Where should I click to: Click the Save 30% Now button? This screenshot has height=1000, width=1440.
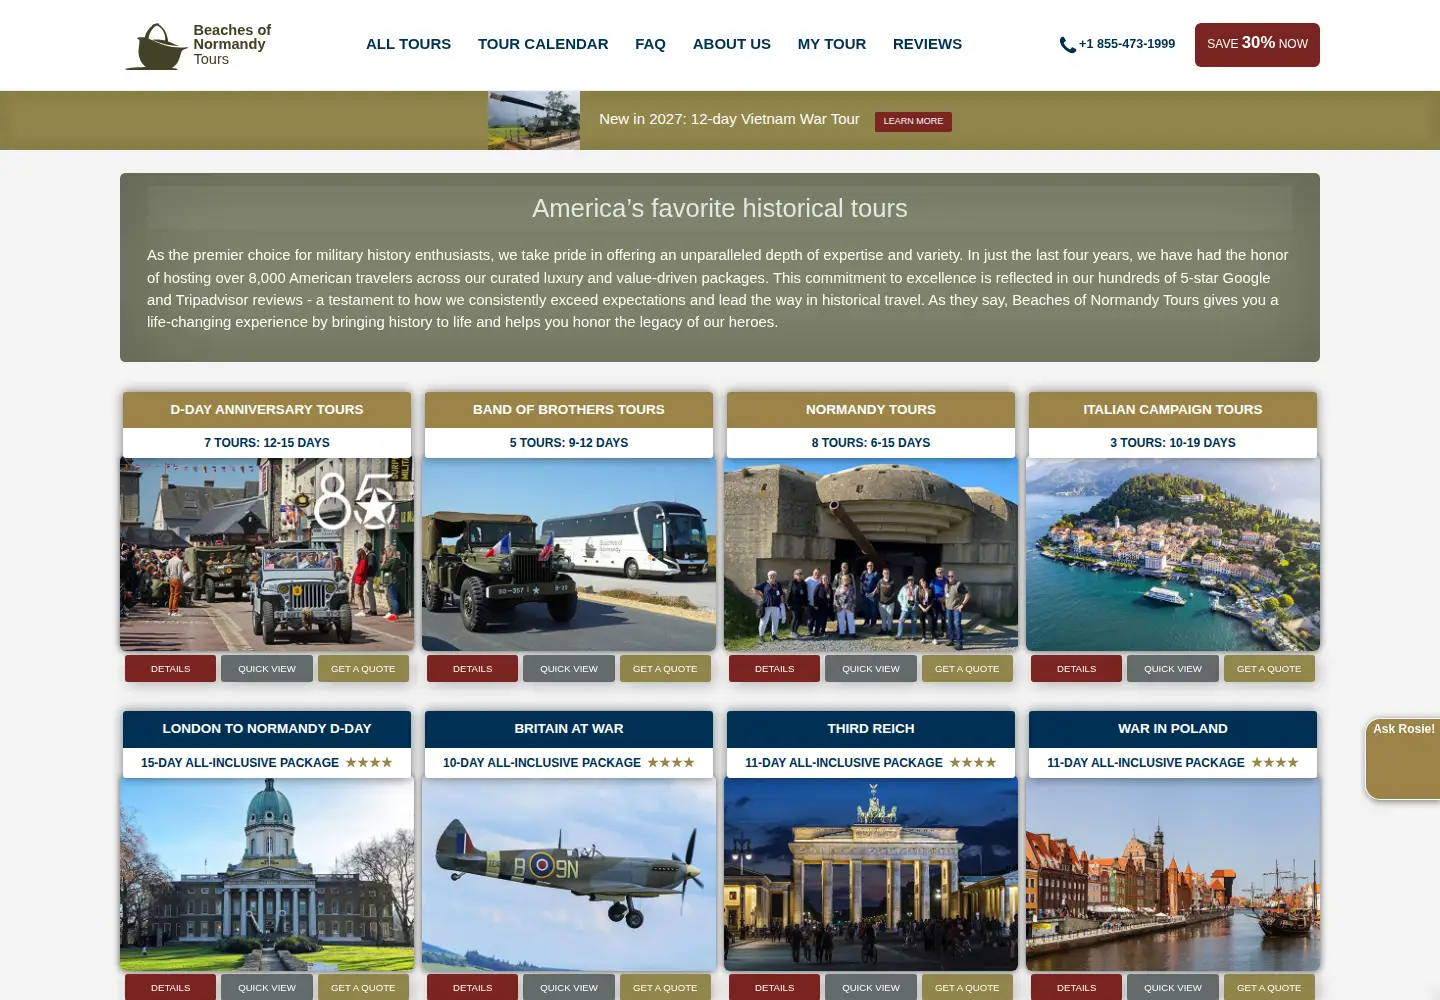tap(1257, 45)
